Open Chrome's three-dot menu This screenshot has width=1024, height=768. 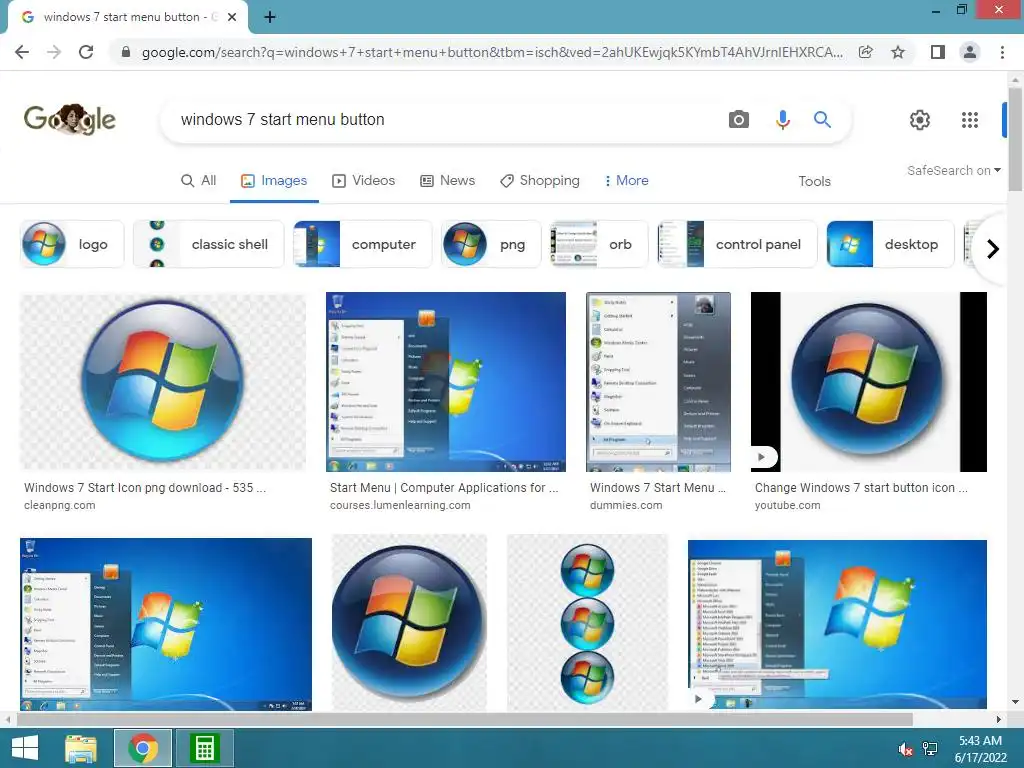1002,52
